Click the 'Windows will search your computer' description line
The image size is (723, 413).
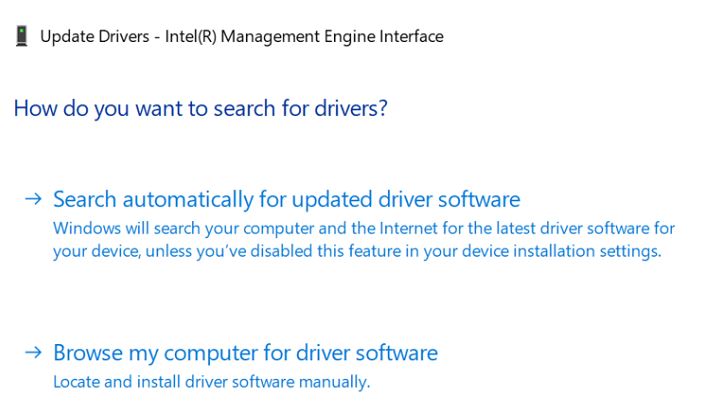tap(363, 229)
